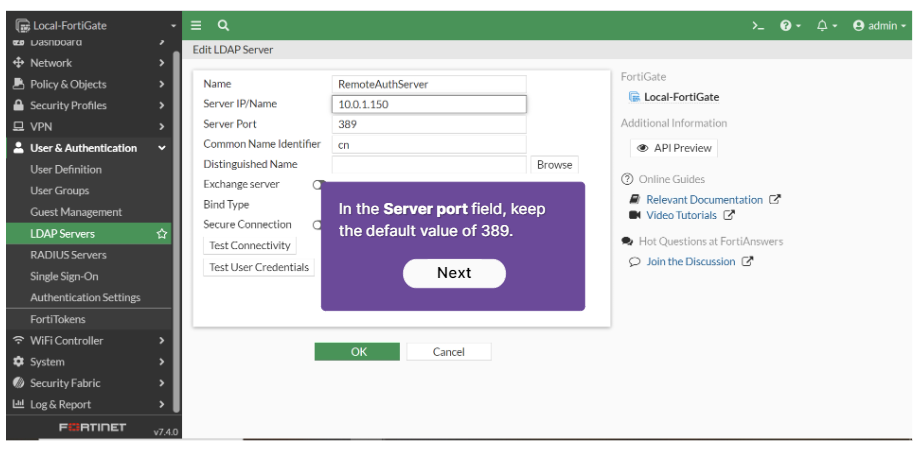Click the Video Tutorials camera icon
This screenshot has height=450, width=920.
[634, 215]
